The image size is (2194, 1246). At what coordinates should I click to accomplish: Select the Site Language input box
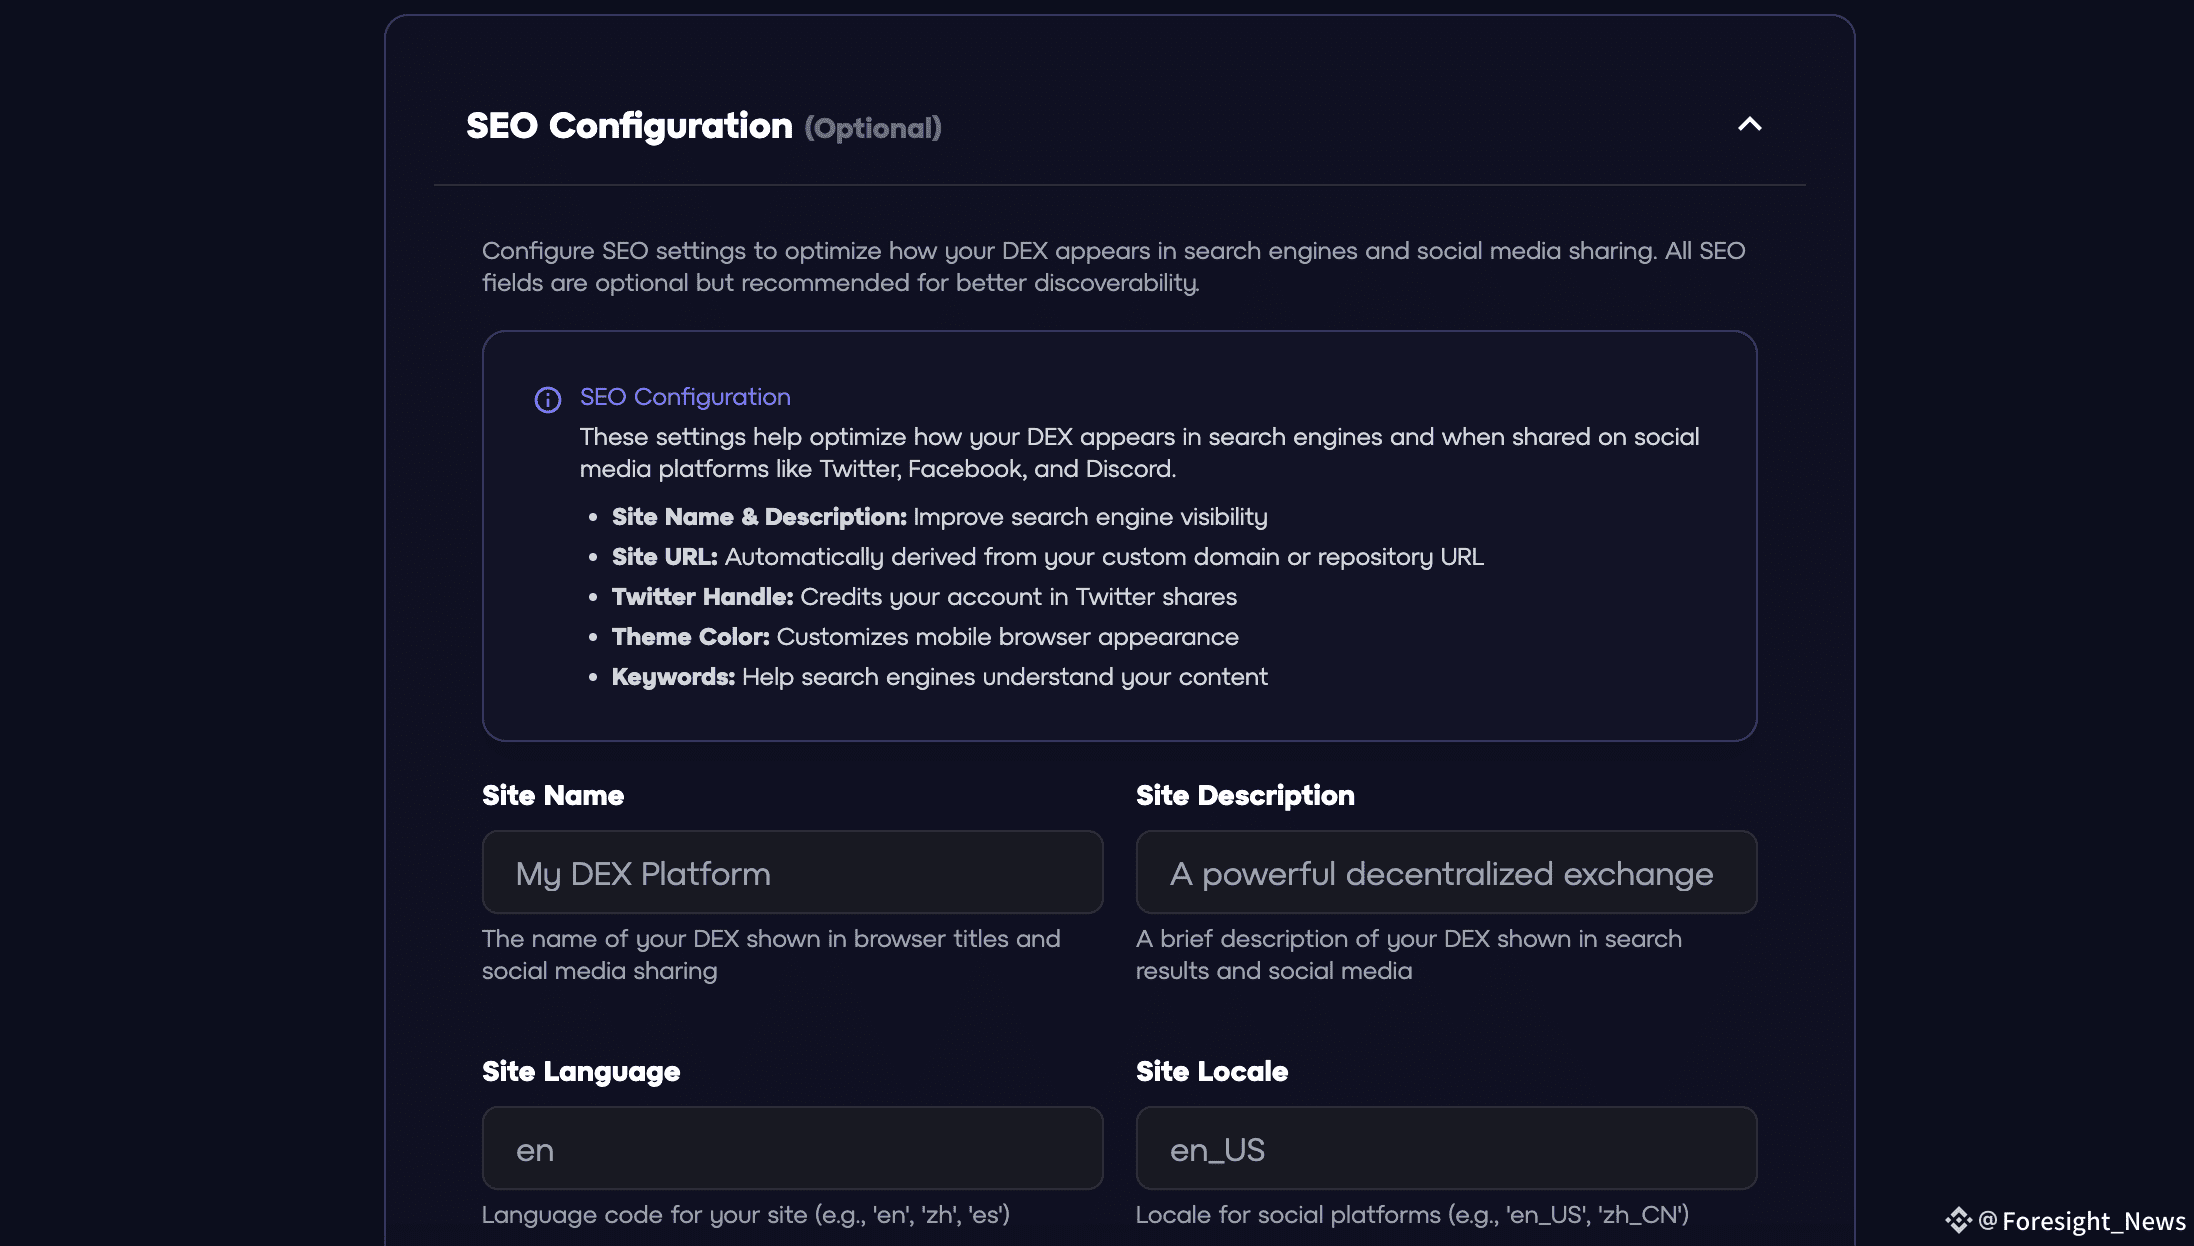[x=792, y=1149]
